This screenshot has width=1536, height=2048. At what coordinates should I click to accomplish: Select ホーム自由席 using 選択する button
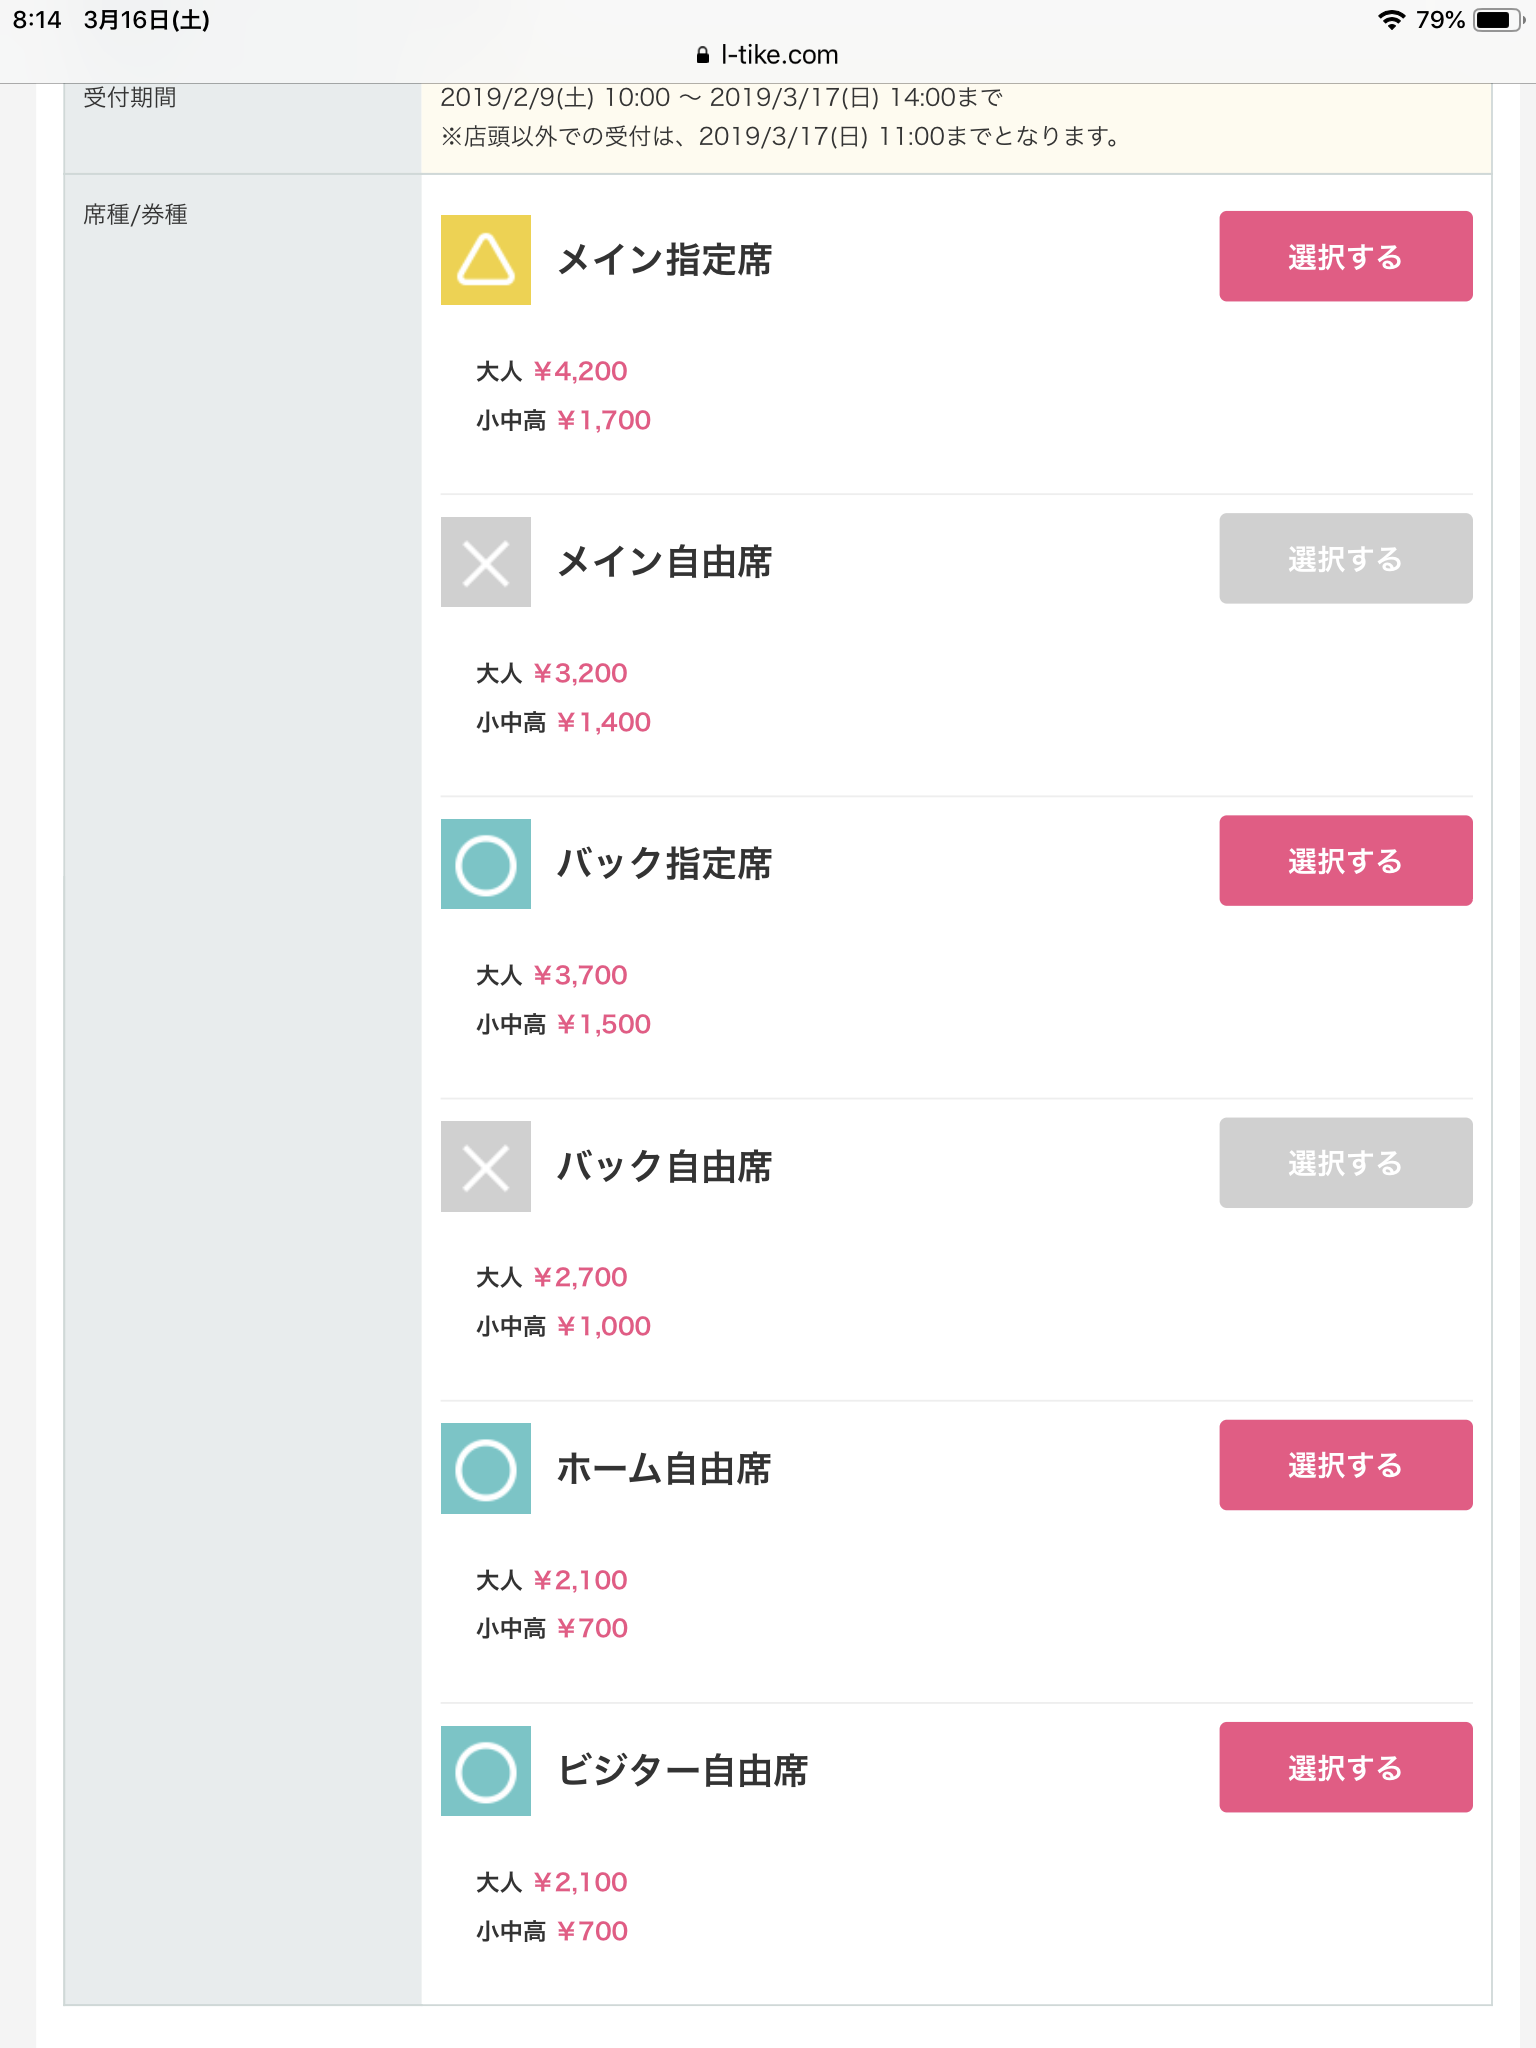[1346, 1465]
